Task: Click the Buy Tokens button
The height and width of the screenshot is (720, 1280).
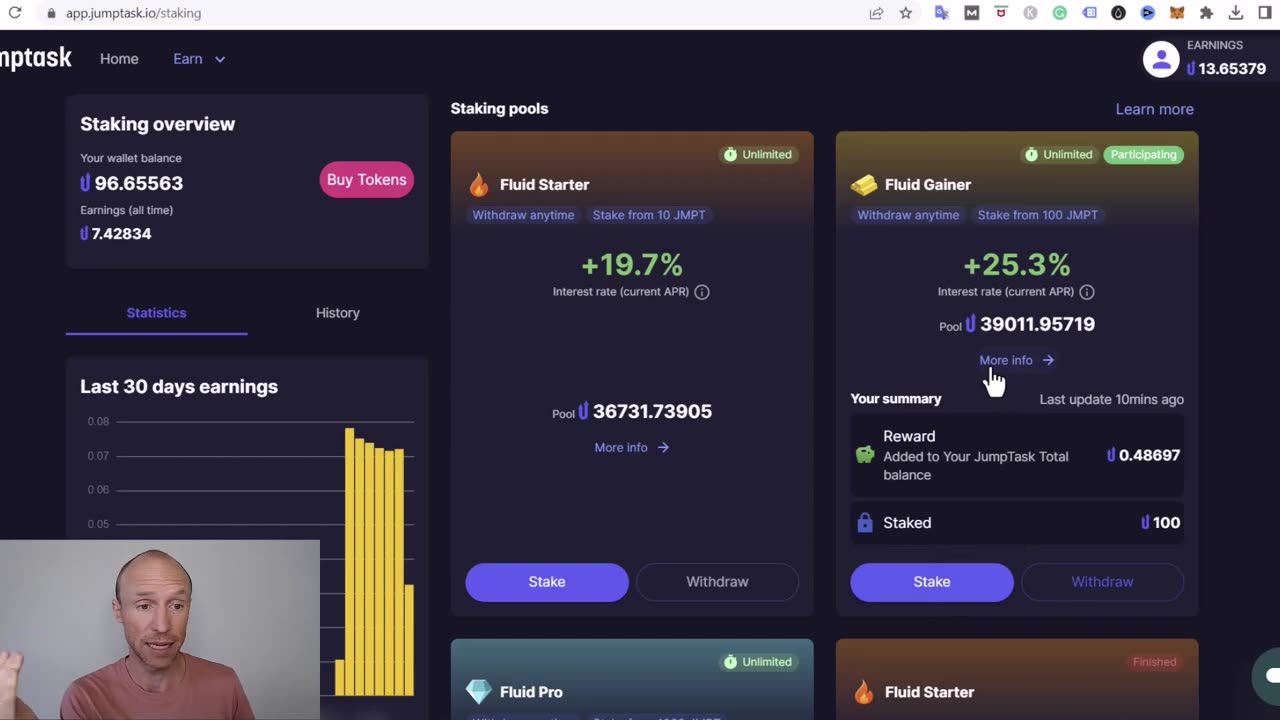Action: (x=366, y=180)
